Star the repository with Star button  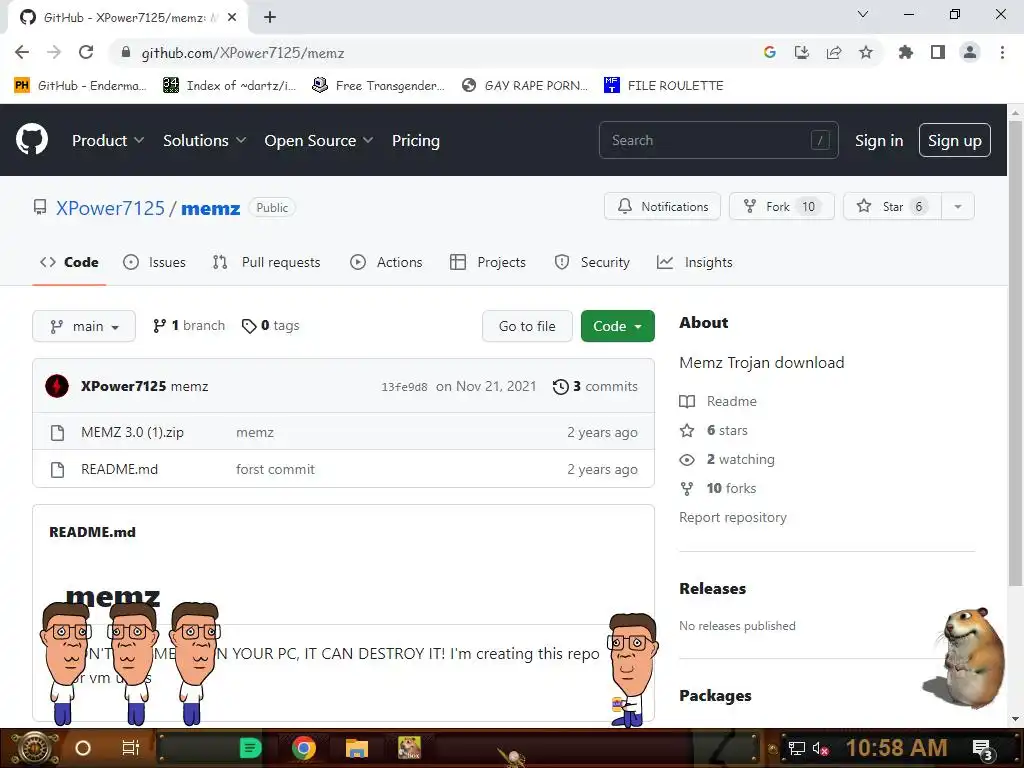892,206
